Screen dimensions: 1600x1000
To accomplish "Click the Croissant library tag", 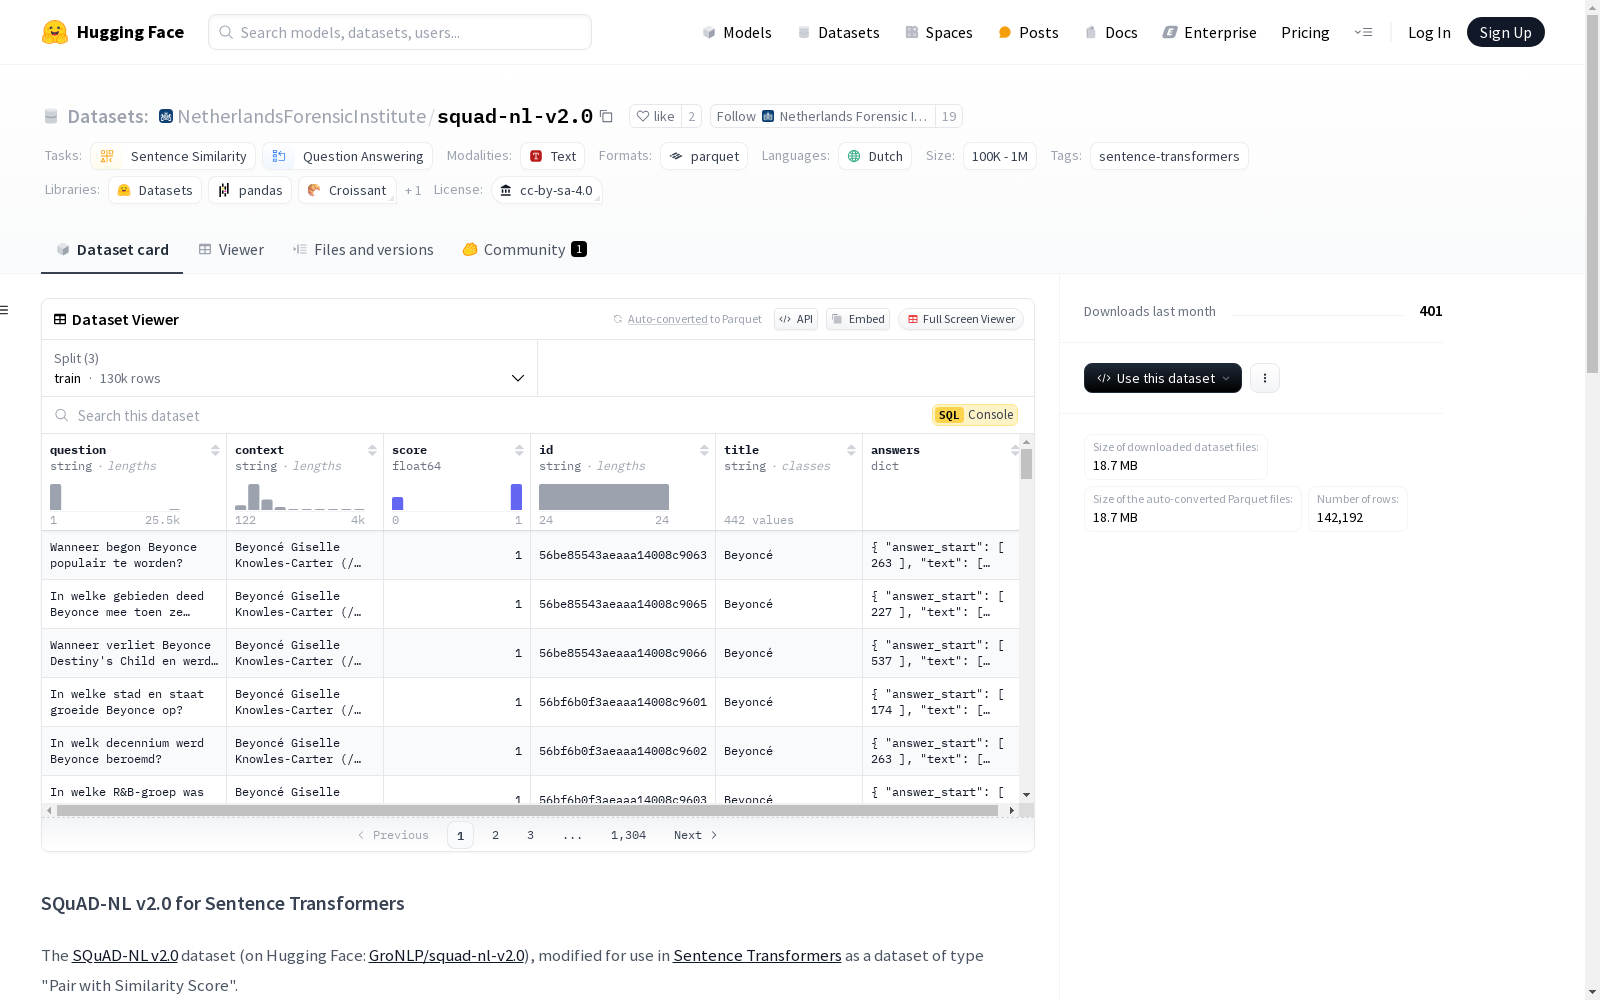I will tap(347, 190).
